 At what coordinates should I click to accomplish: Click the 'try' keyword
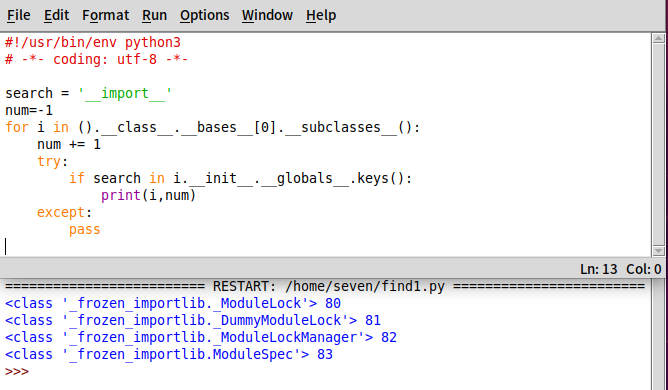click(x=49, y=162)
